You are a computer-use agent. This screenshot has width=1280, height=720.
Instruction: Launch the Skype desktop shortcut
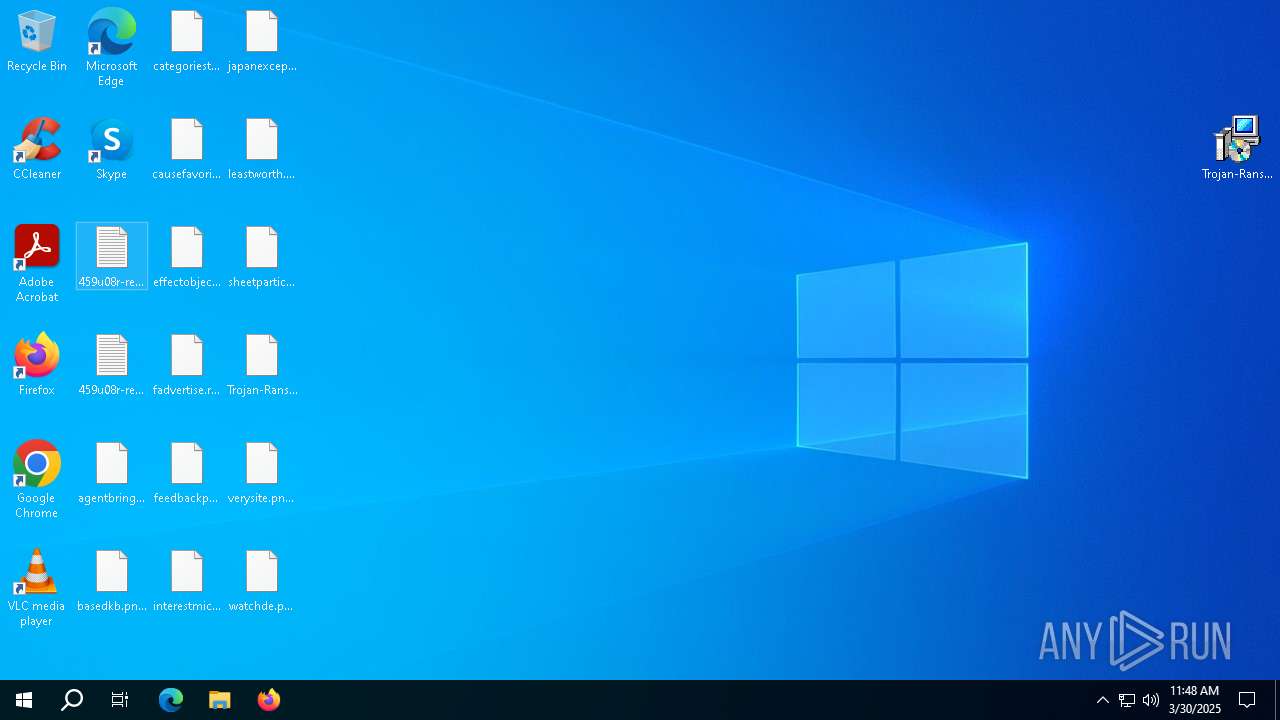pyautogui.click(x=111, y=150)
